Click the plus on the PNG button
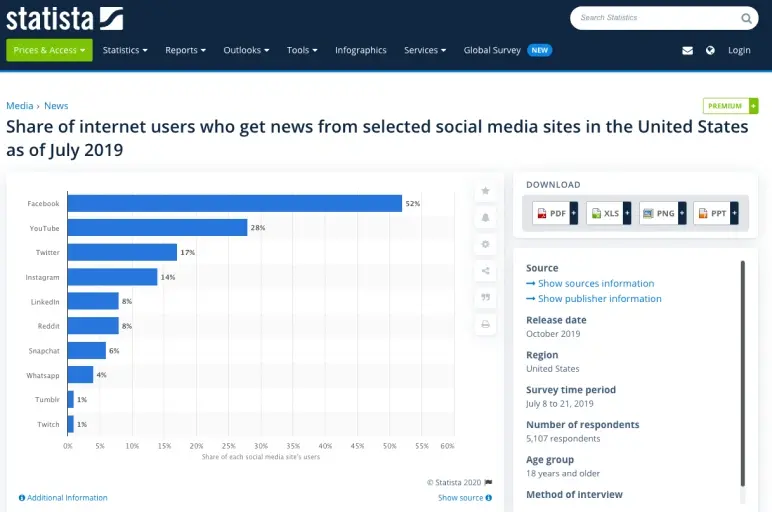The height and width of the screenshot is (512, 772). point(682,213)
